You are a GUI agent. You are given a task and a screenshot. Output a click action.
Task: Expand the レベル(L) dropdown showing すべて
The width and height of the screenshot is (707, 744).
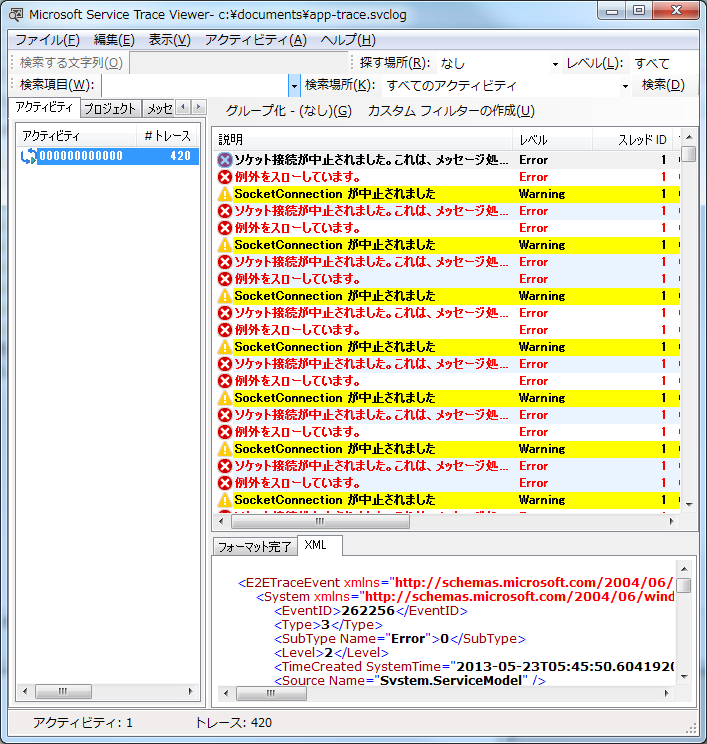pos(664,63)
